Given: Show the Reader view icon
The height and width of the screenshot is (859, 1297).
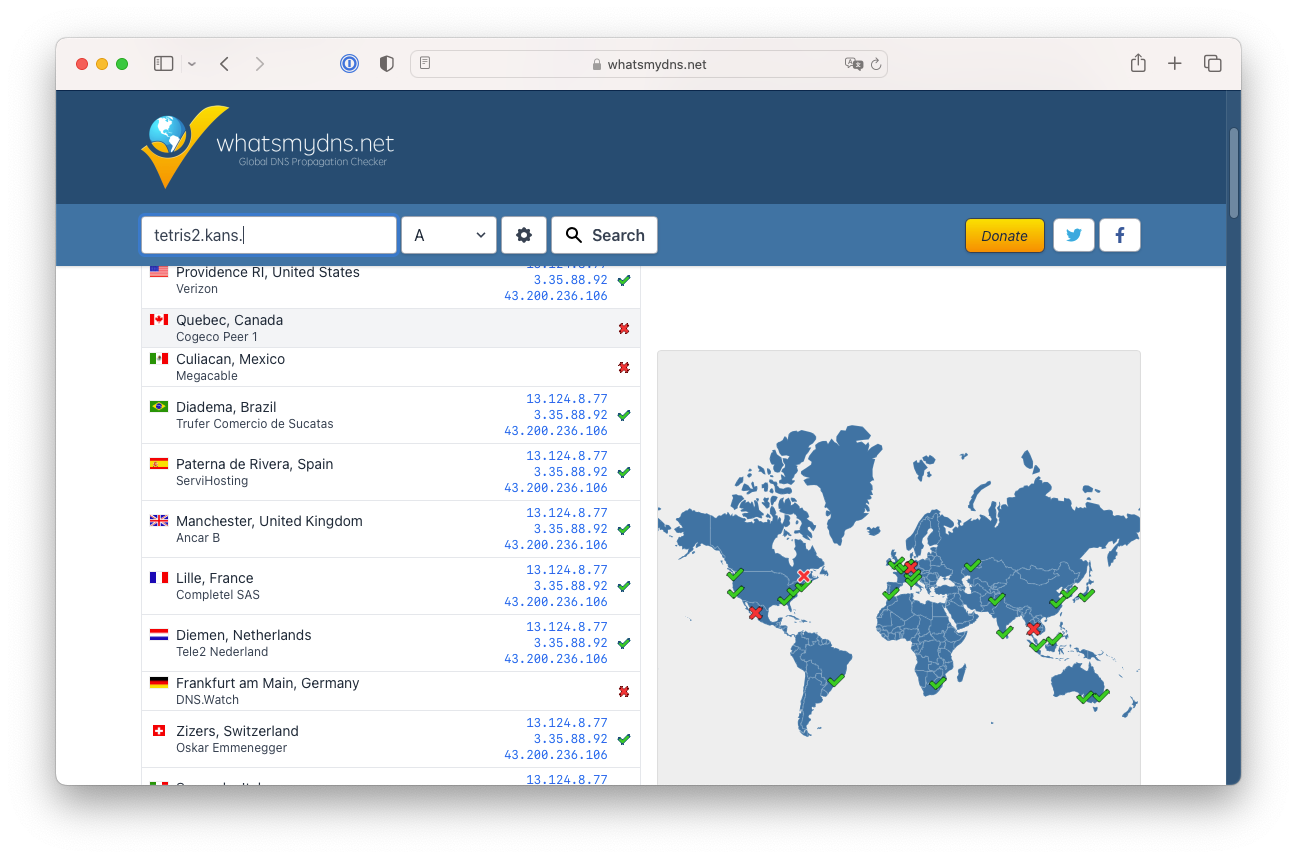Looking at the screenshot, I should [x=425, y=64].
